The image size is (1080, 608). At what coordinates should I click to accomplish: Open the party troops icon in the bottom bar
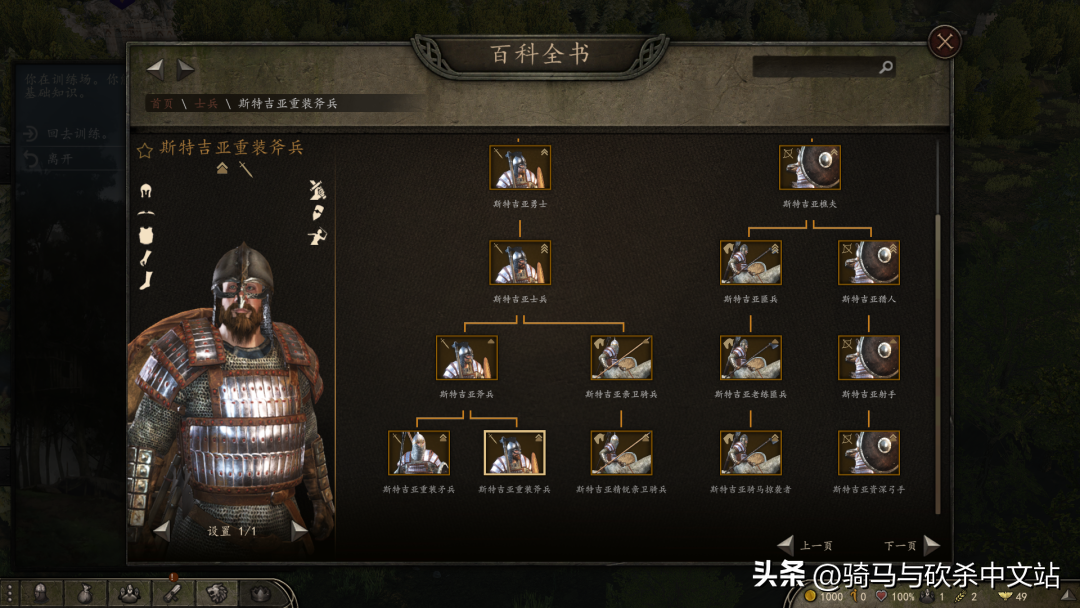click(129, 593)
